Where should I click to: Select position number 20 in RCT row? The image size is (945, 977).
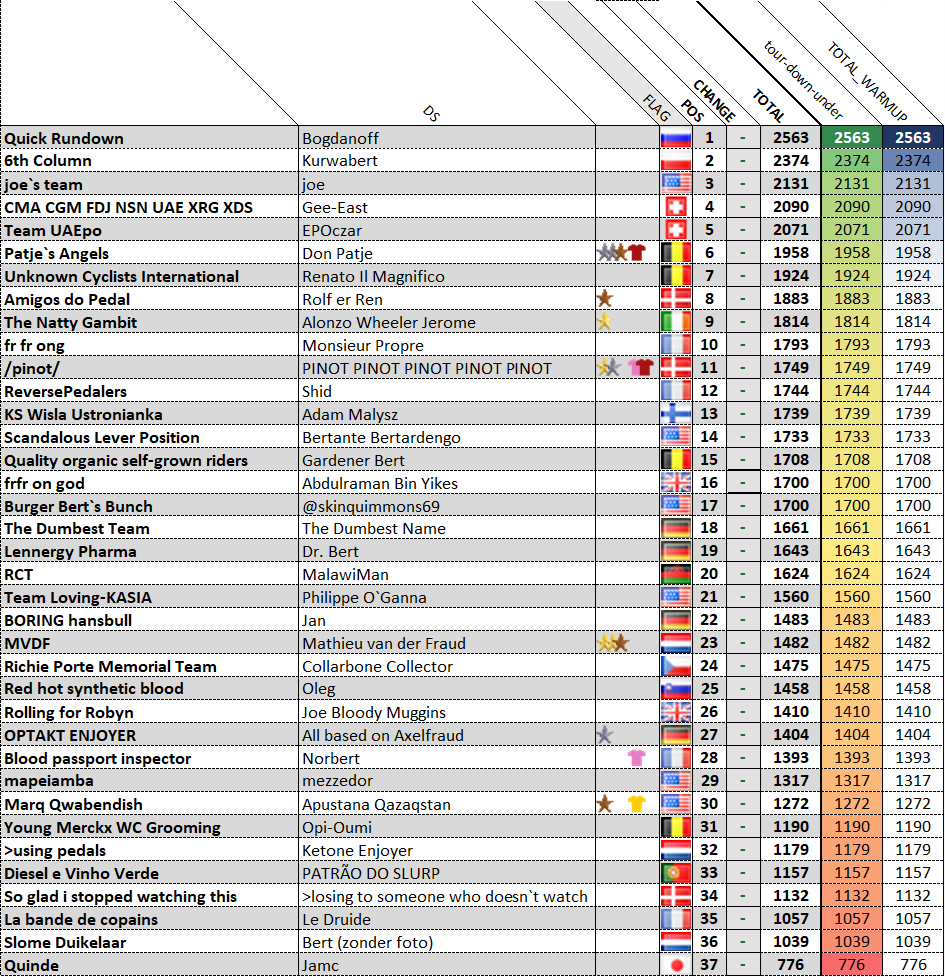(709, 573)
